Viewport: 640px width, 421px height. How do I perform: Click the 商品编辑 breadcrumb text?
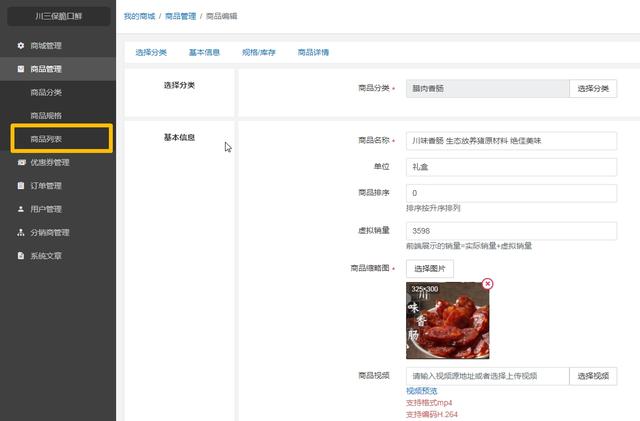[x=222, y=16]
